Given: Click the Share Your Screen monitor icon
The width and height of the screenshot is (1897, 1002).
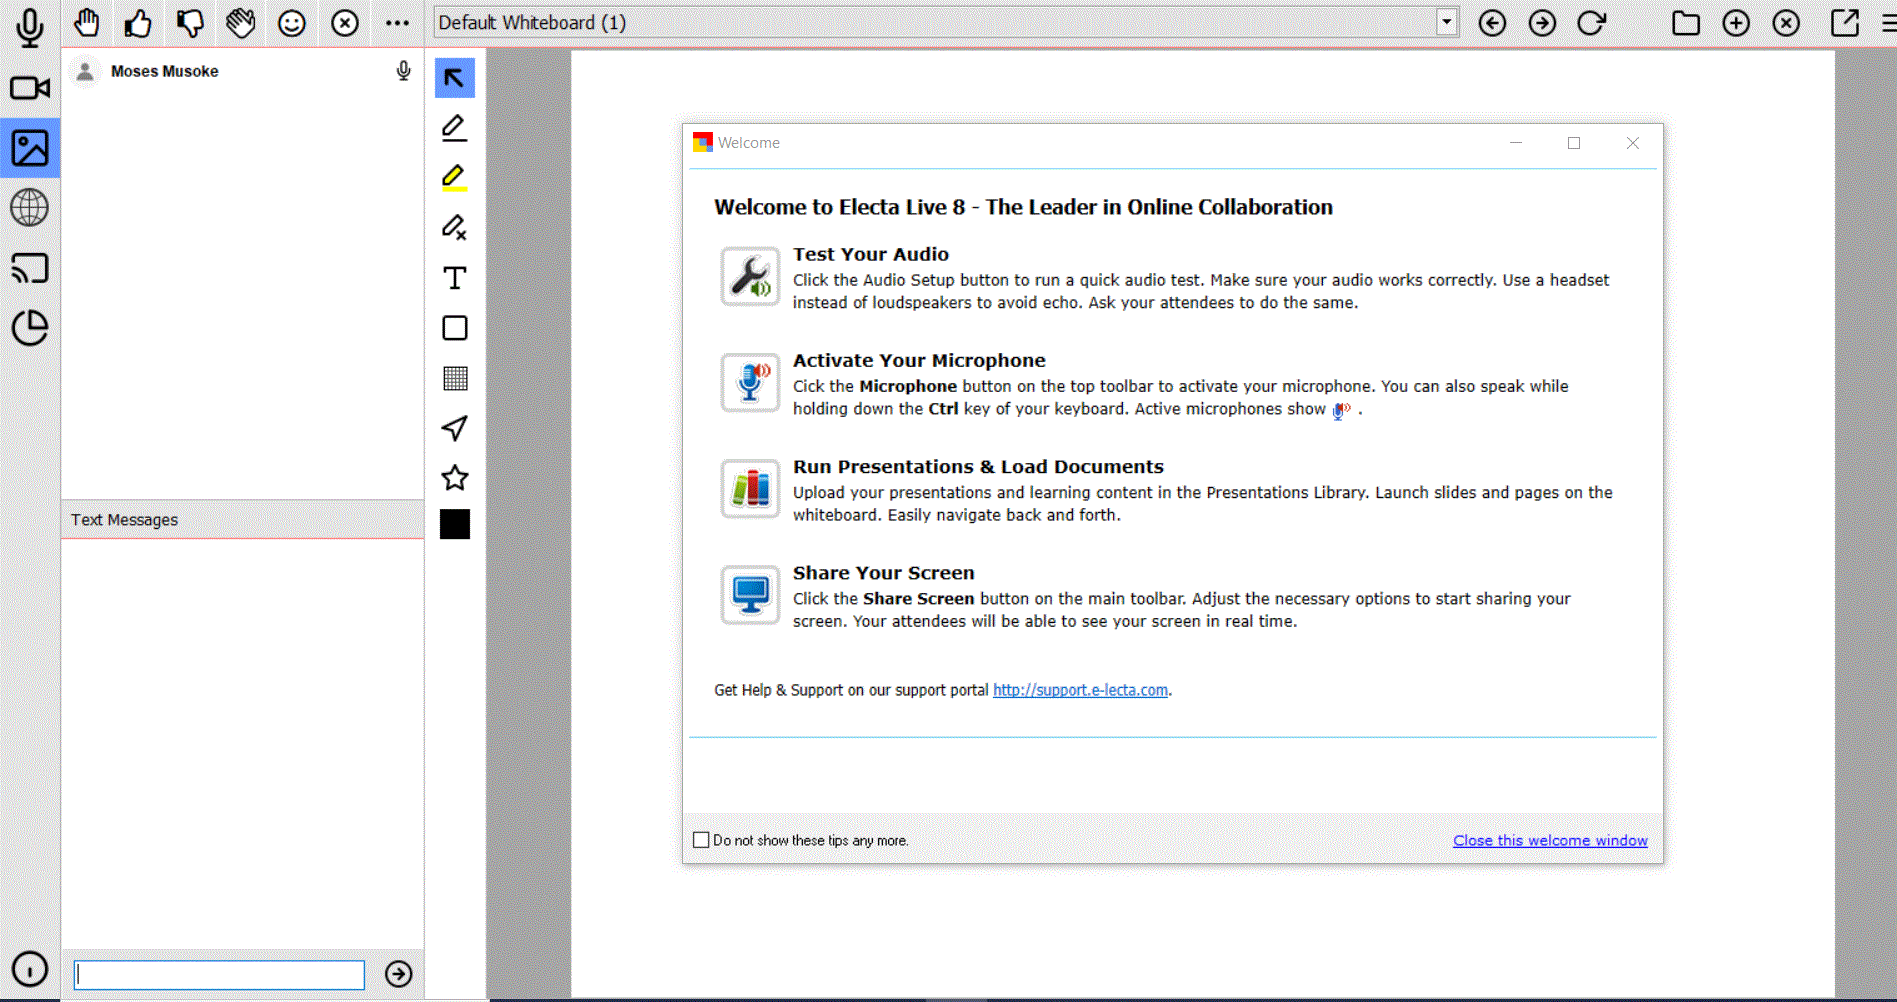Looking at the screenshot, I should (750, 594).
